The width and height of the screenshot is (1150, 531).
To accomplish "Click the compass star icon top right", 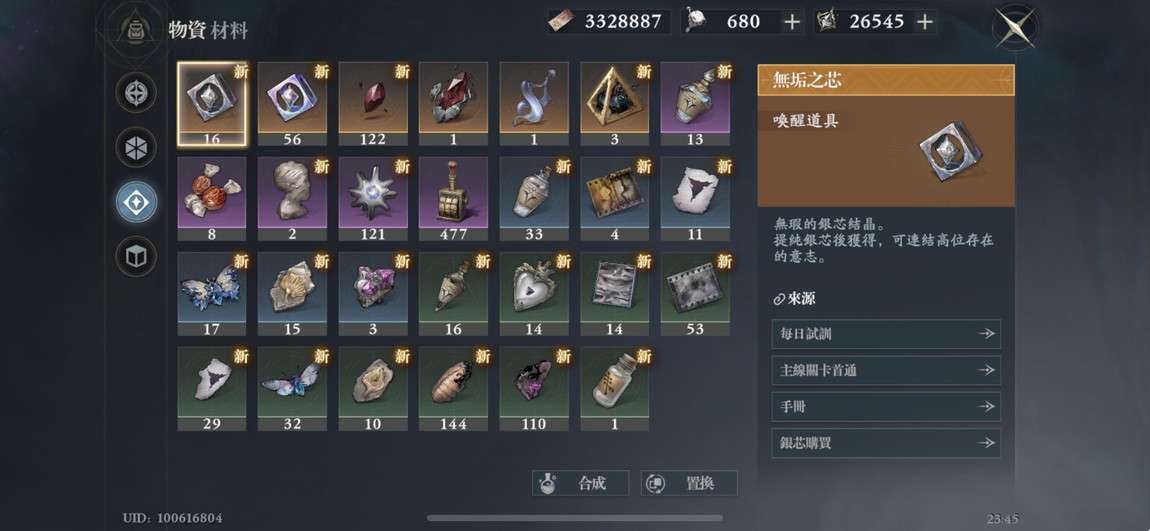I will point(1015,28).
